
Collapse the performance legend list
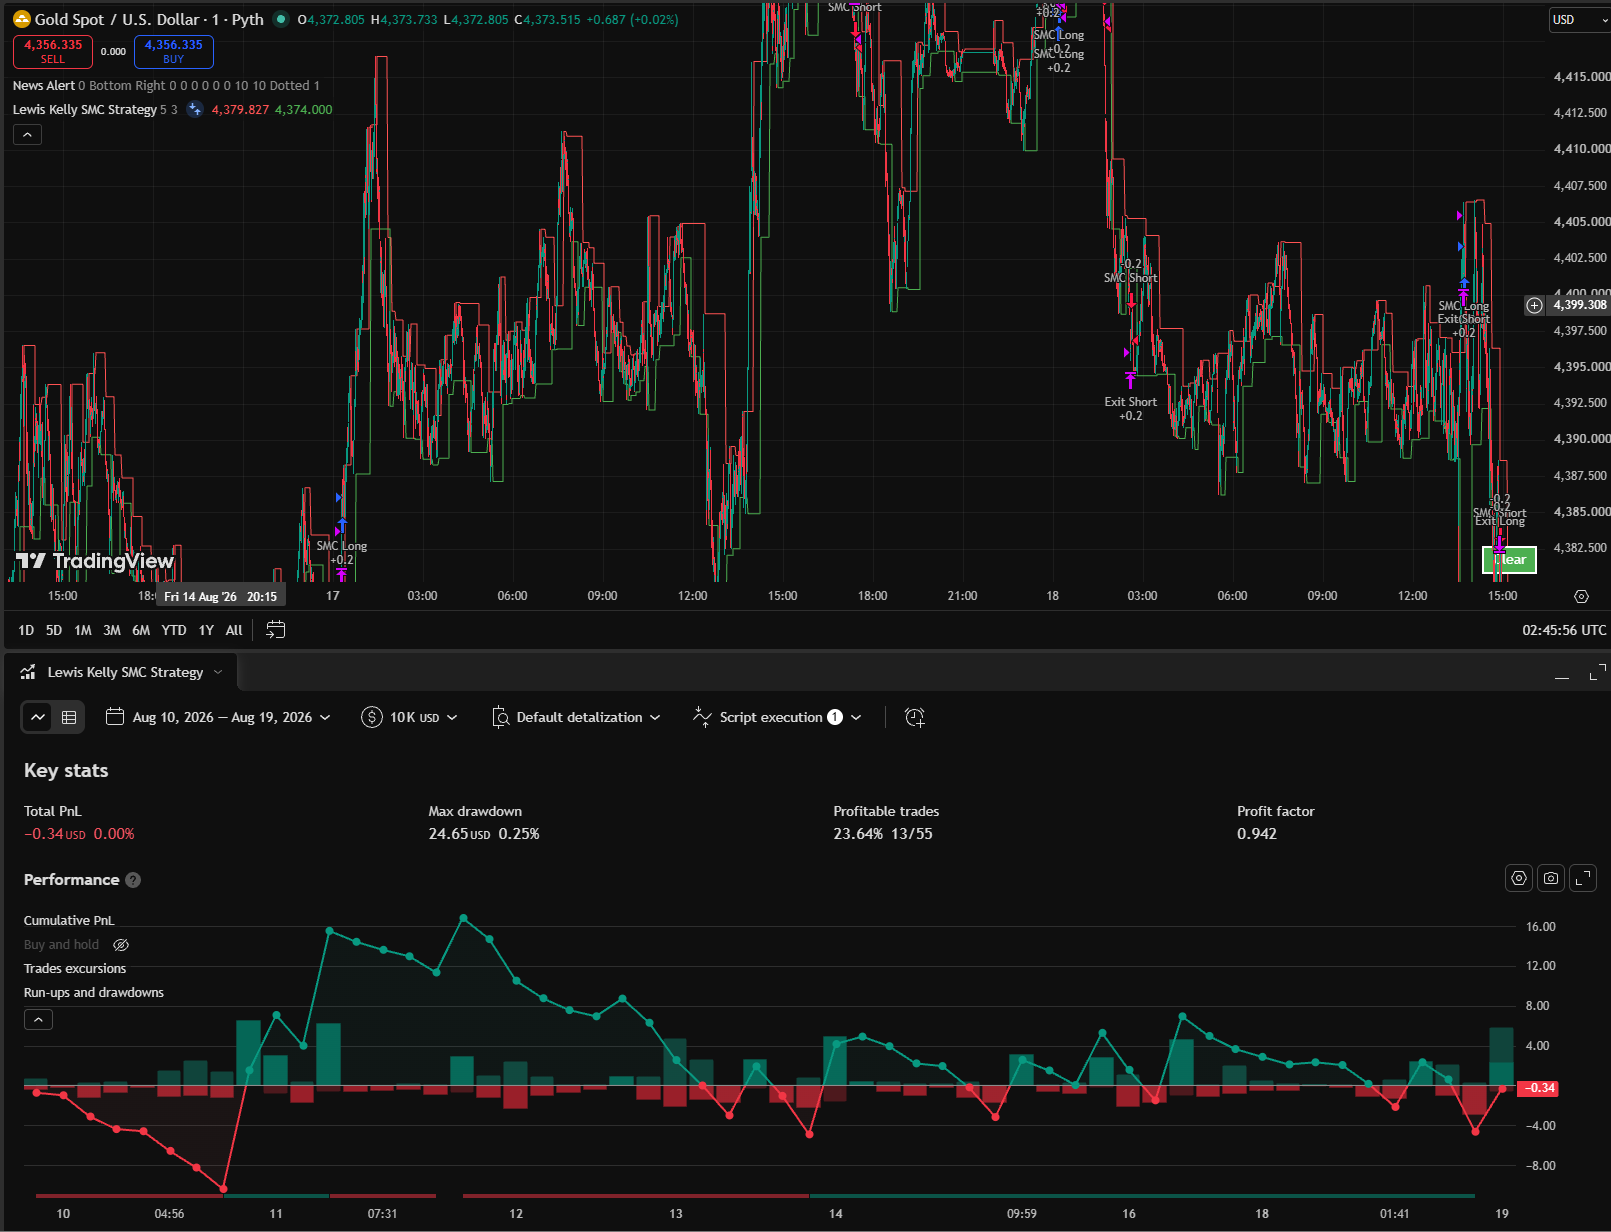pyautogui.click(x=38, y=1020)
